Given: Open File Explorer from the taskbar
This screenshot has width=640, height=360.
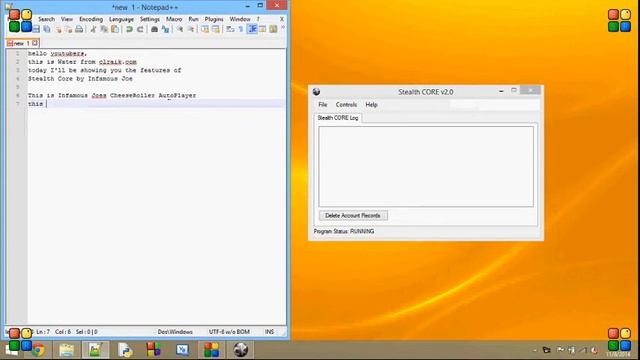Looking at the screenshot, I should point(67,350).
